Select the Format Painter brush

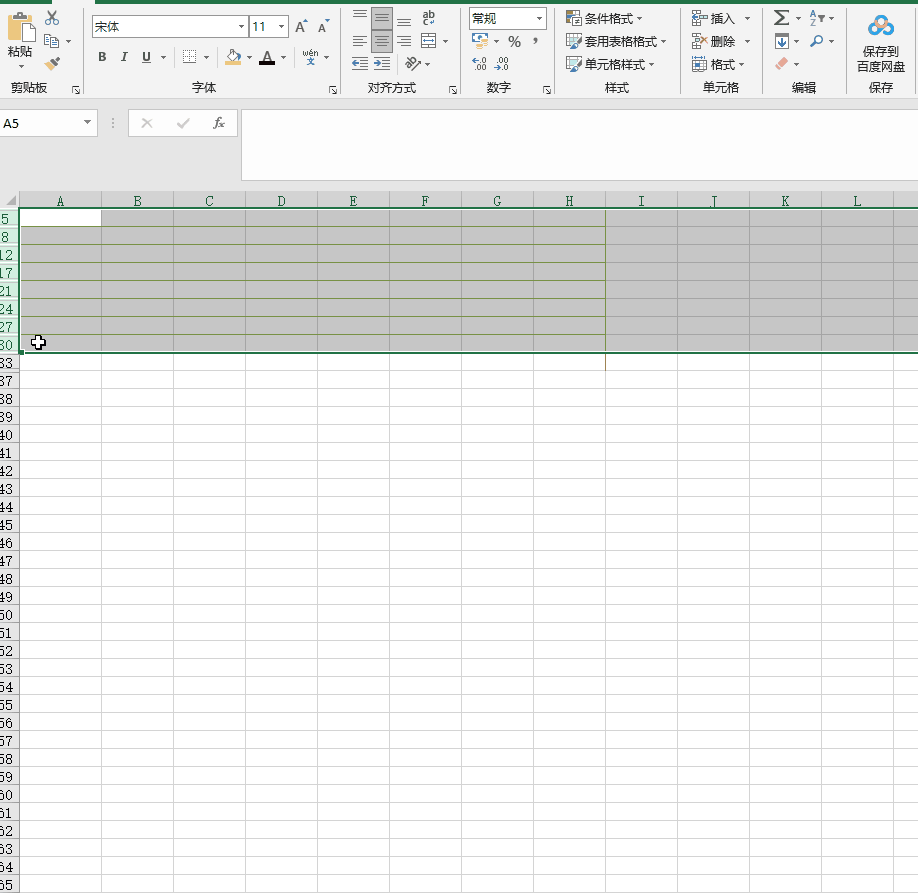click(x=52, y=63)
